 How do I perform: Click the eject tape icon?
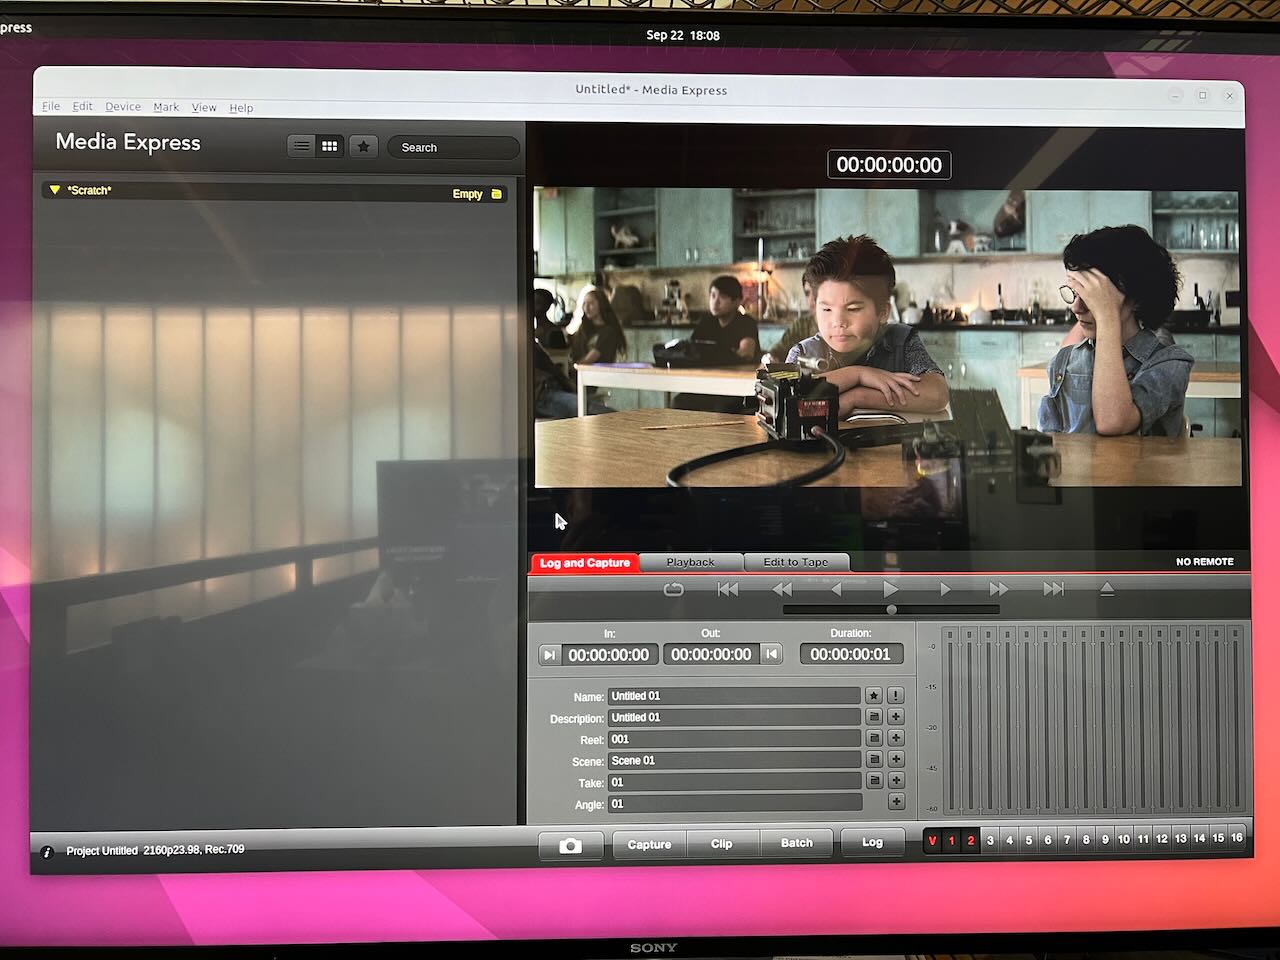[1107, 589]
